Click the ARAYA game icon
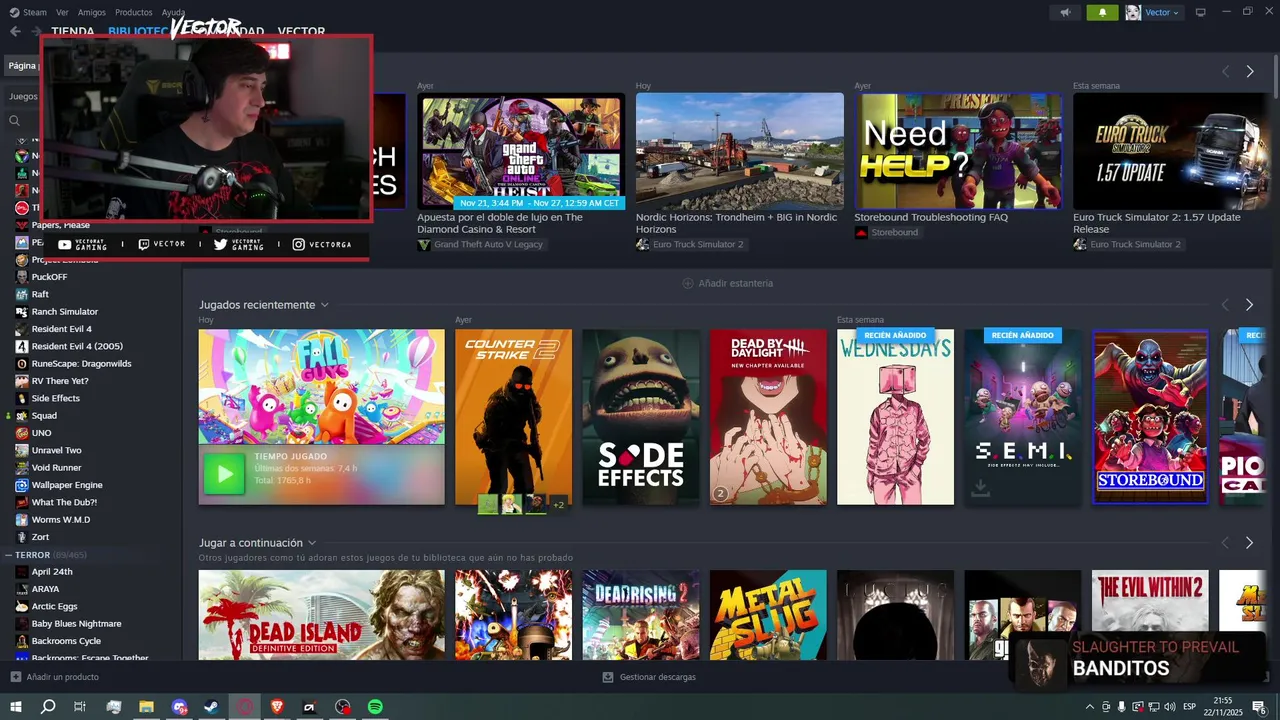Screen dimensions: 1280x720 [22, 589]
